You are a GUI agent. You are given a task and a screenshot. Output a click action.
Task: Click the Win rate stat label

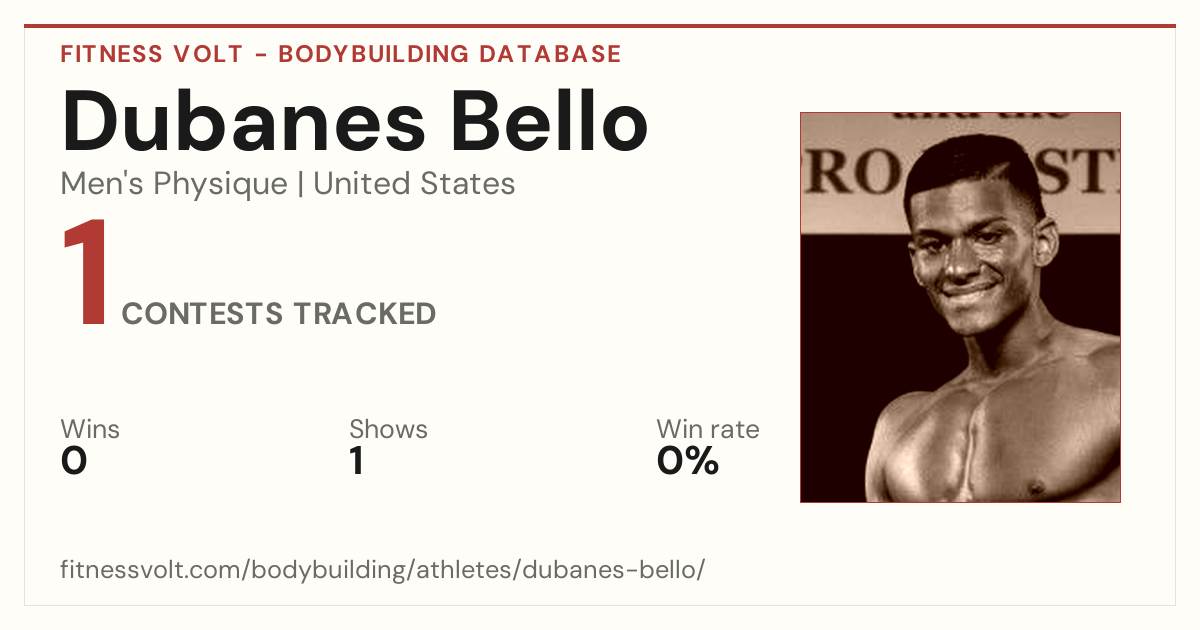click(708, 430)
